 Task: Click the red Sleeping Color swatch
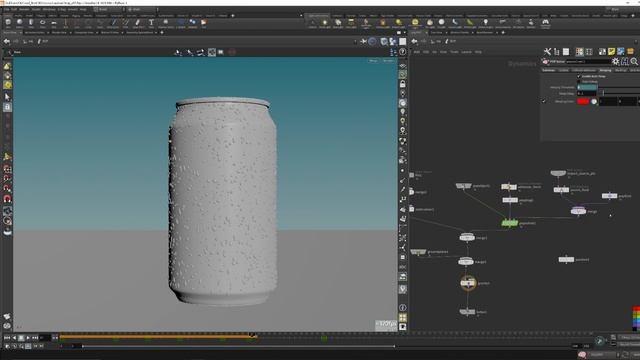click(583, 101)
